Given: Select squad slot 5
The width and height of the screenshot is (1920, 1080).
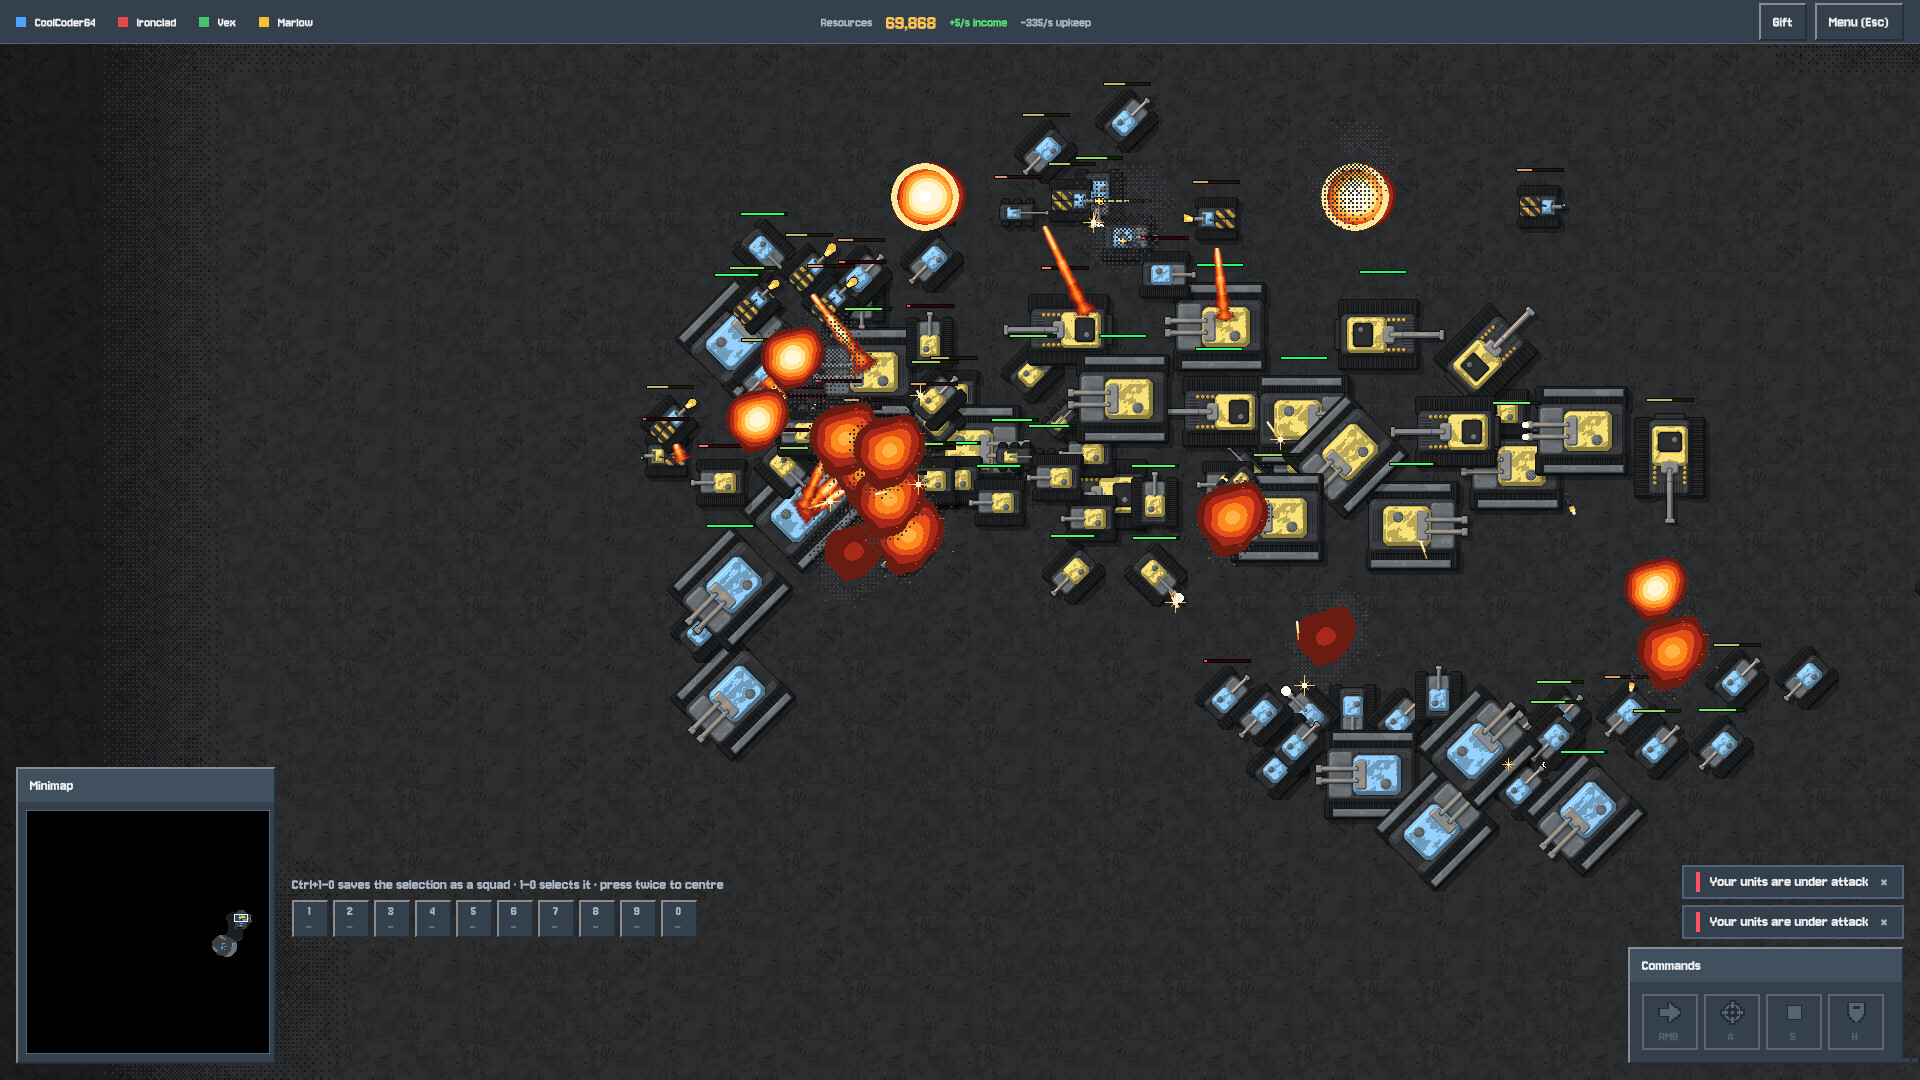Looking at the screenshot, I should click(x=473, y=918).
